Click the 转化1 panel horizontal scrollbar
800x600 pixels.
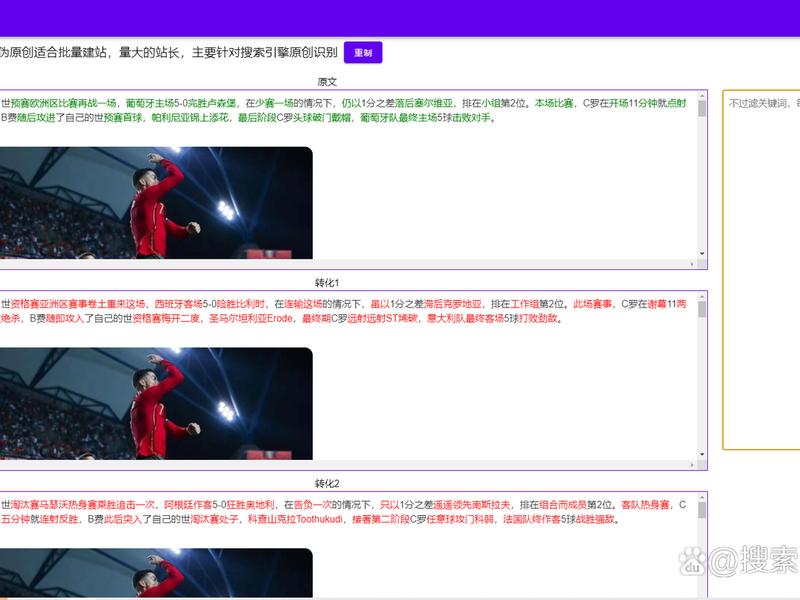(348, 465)
